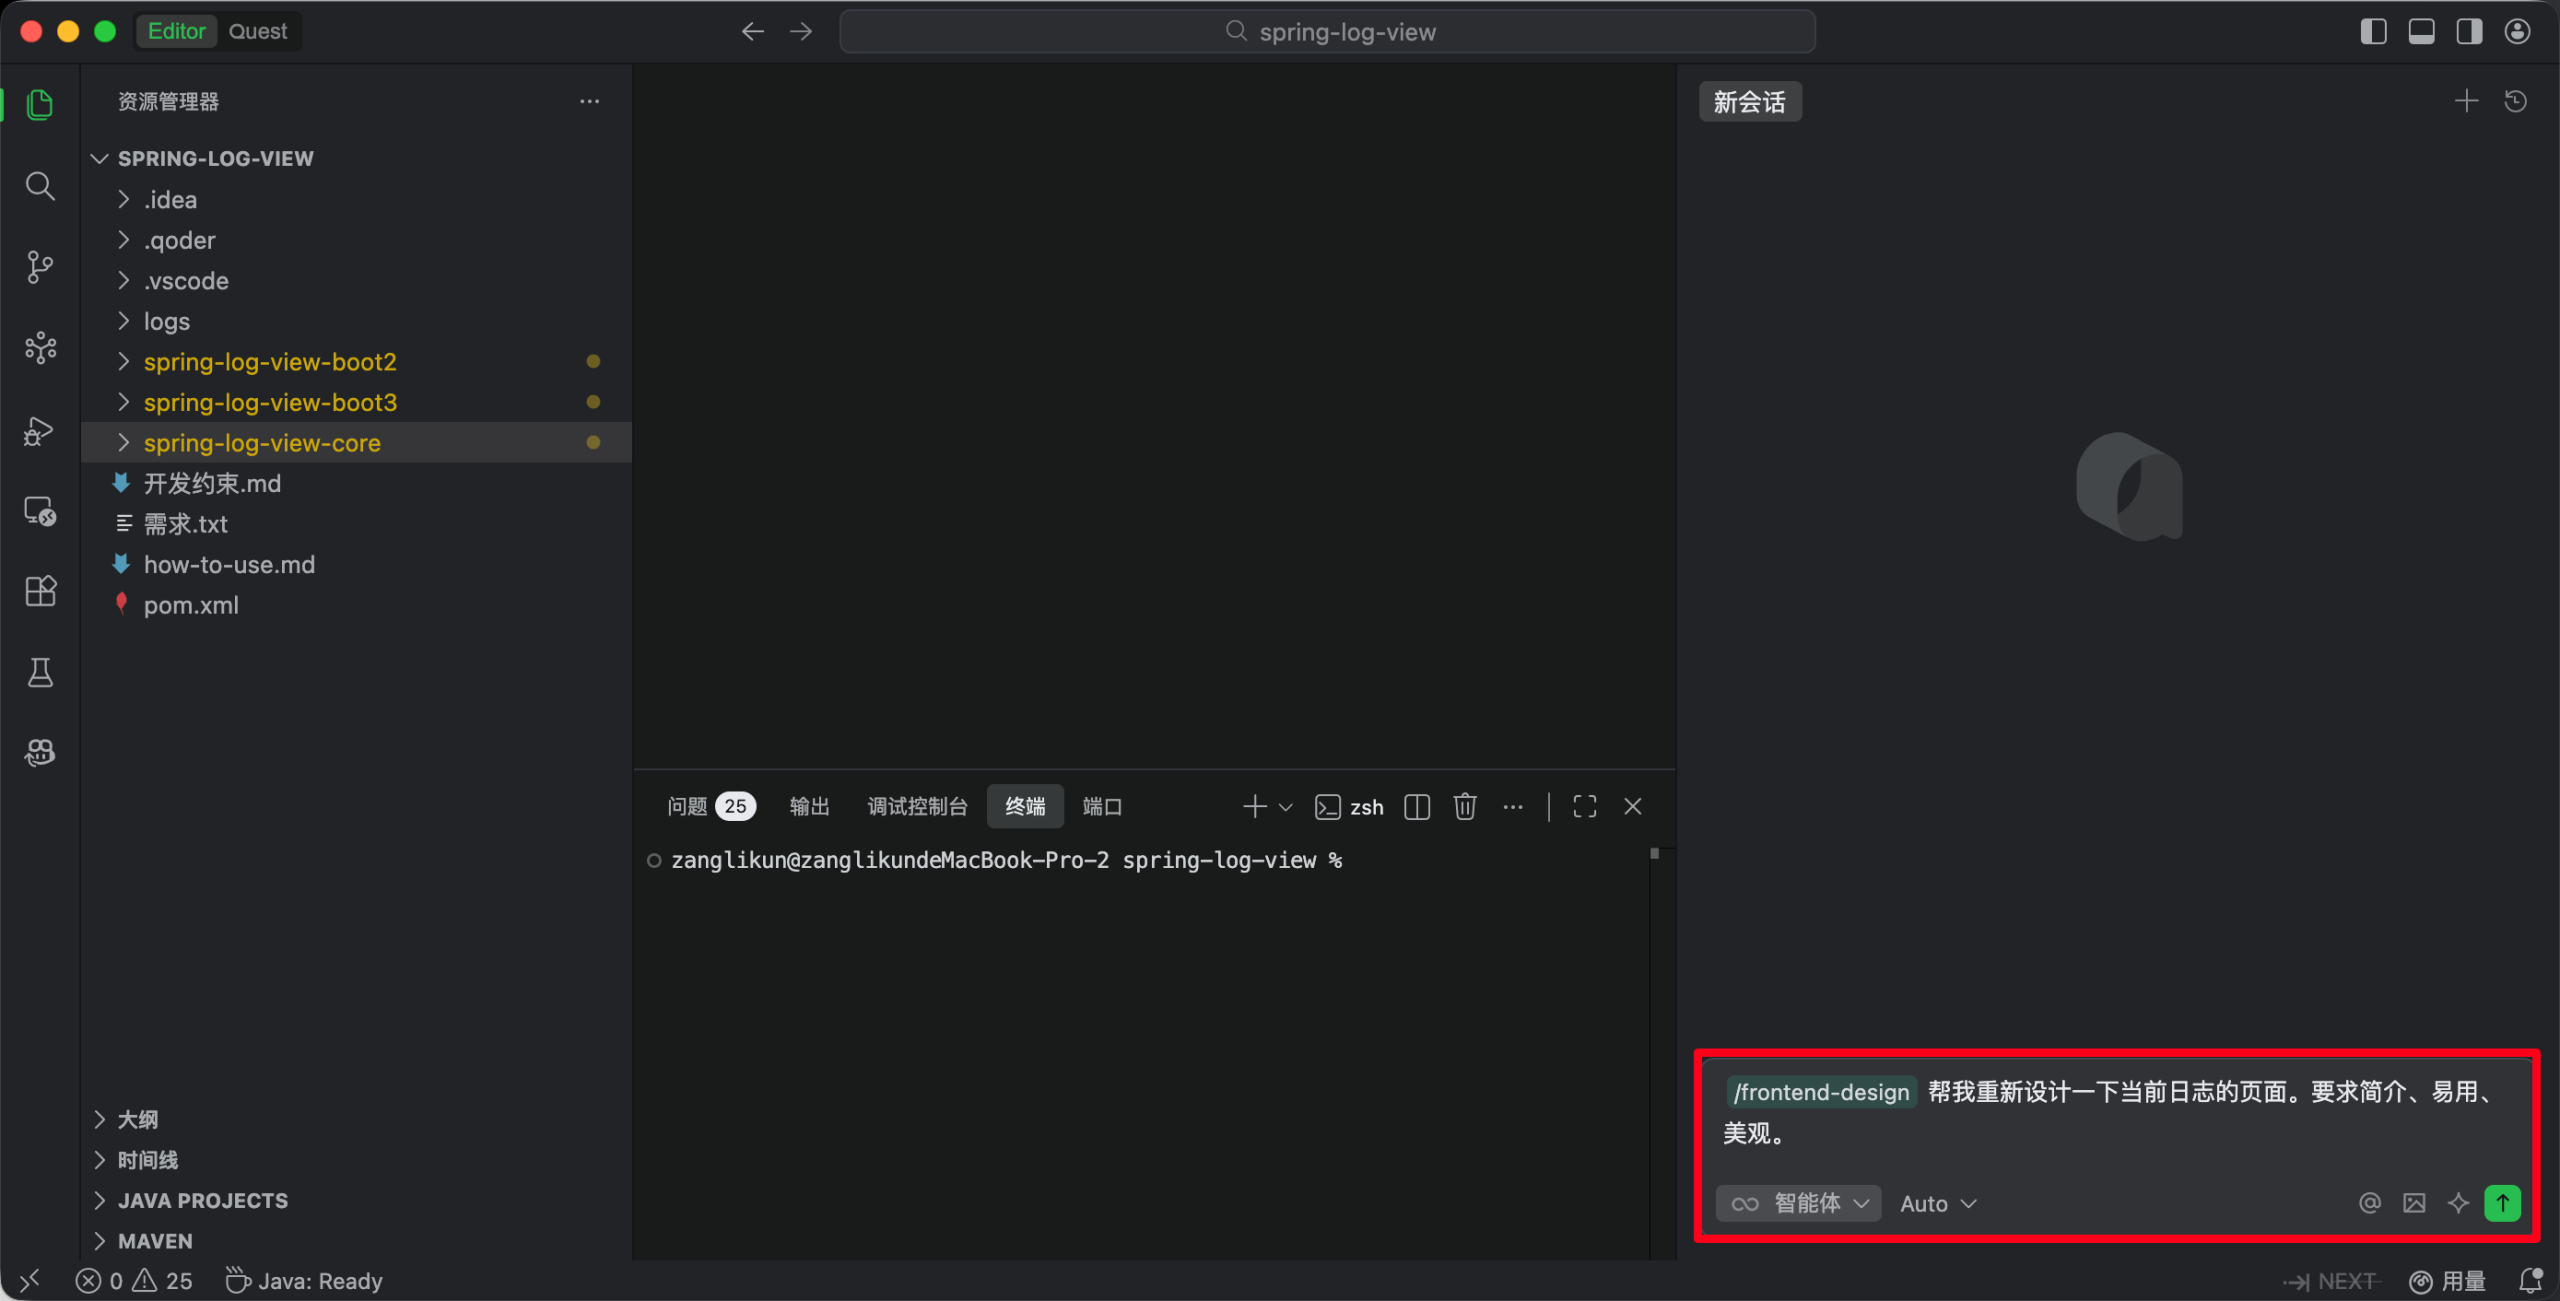
Task: Switch to the 问题 panel tab
Action: tap(688, 806)
